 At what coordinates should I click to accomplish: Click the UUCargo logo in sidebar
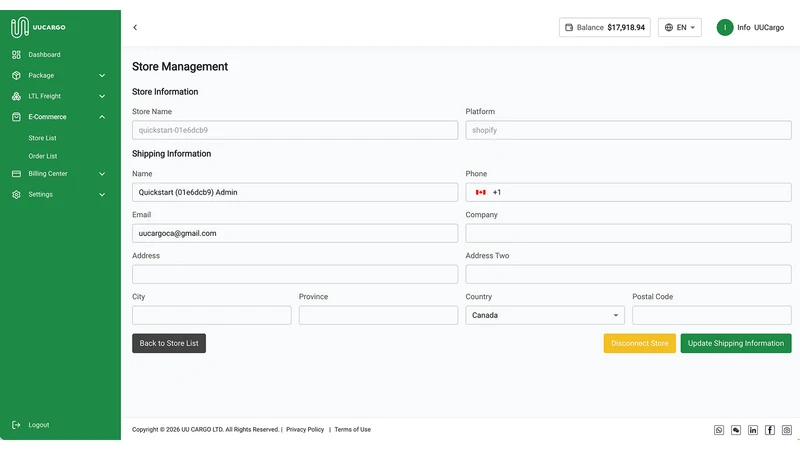tap(38, 27)
